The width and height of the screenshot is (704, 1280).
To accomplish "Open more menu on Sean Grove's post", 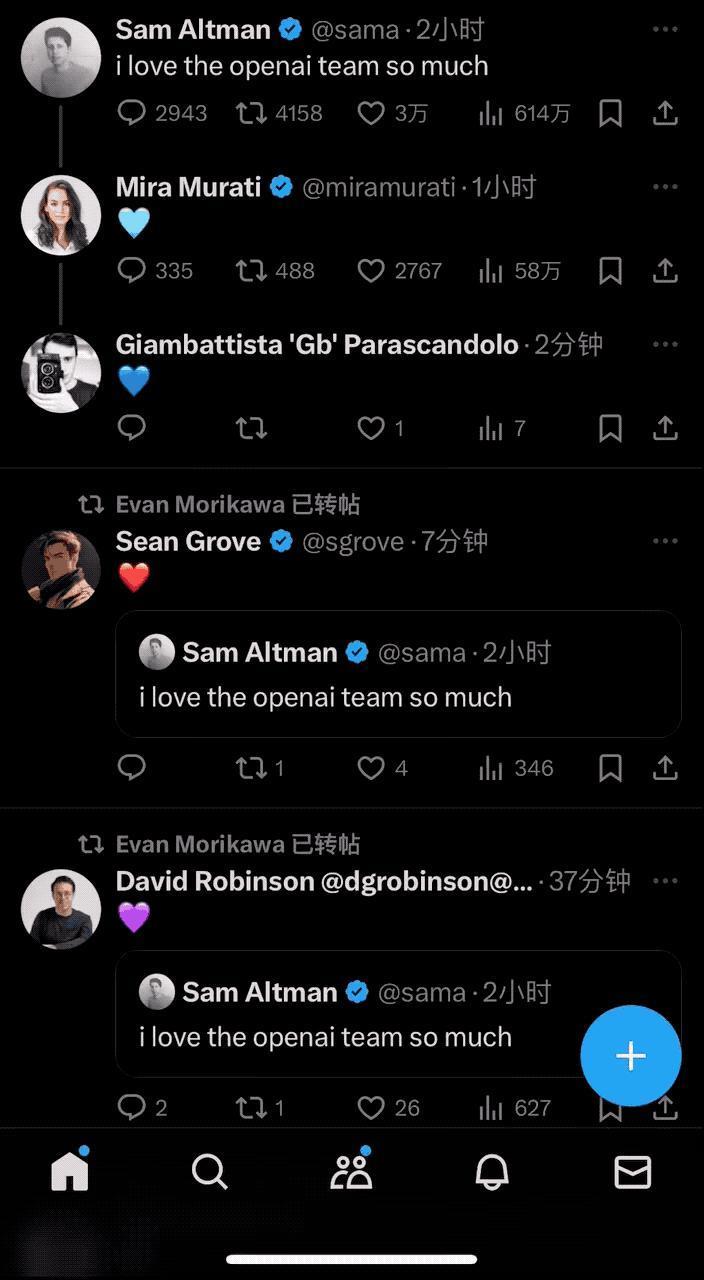I will [665, 541].
